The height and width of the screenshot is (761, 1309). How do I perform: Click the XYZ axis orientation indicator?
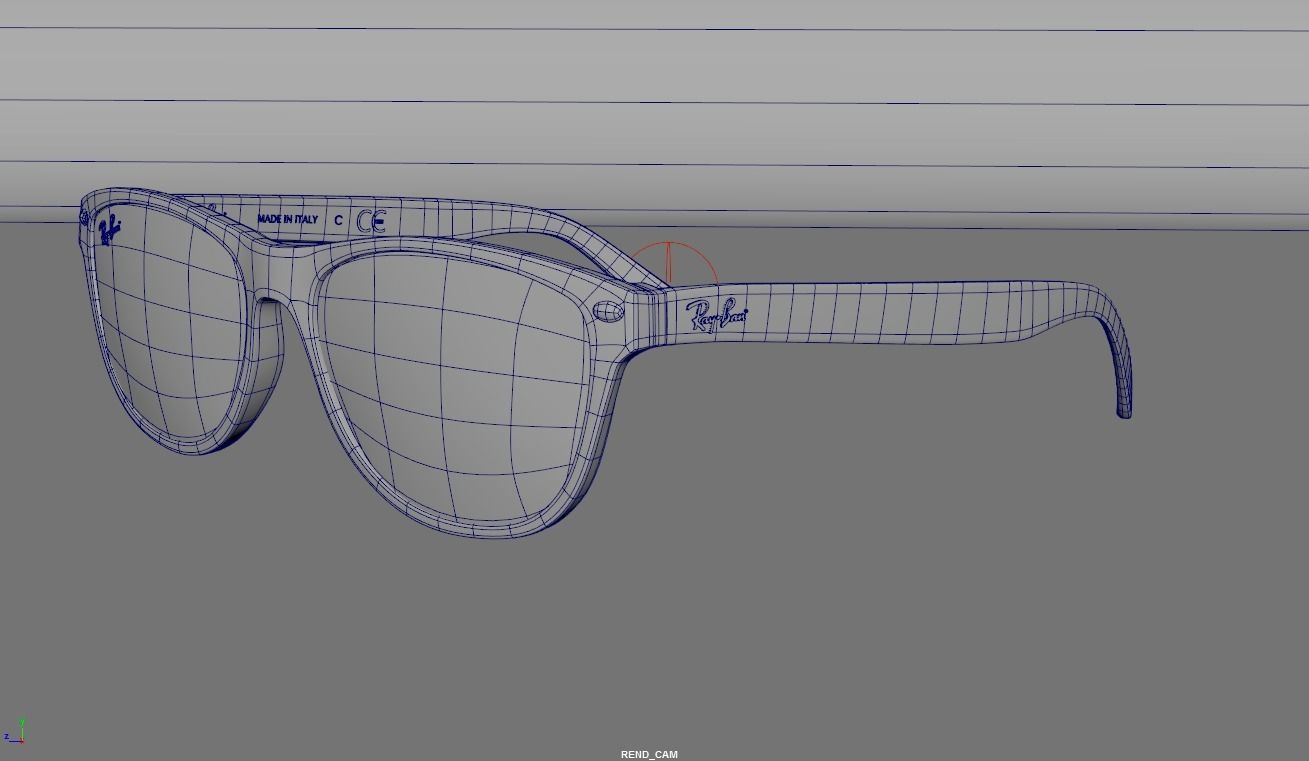tap(15, 731)
